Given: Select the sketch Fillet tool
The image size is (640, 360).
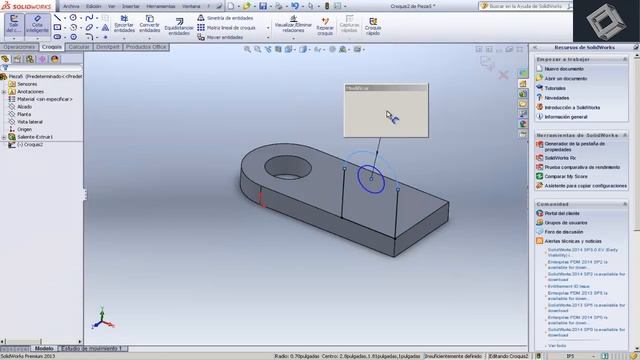Looking at the screenshot, I should point(89,37).
